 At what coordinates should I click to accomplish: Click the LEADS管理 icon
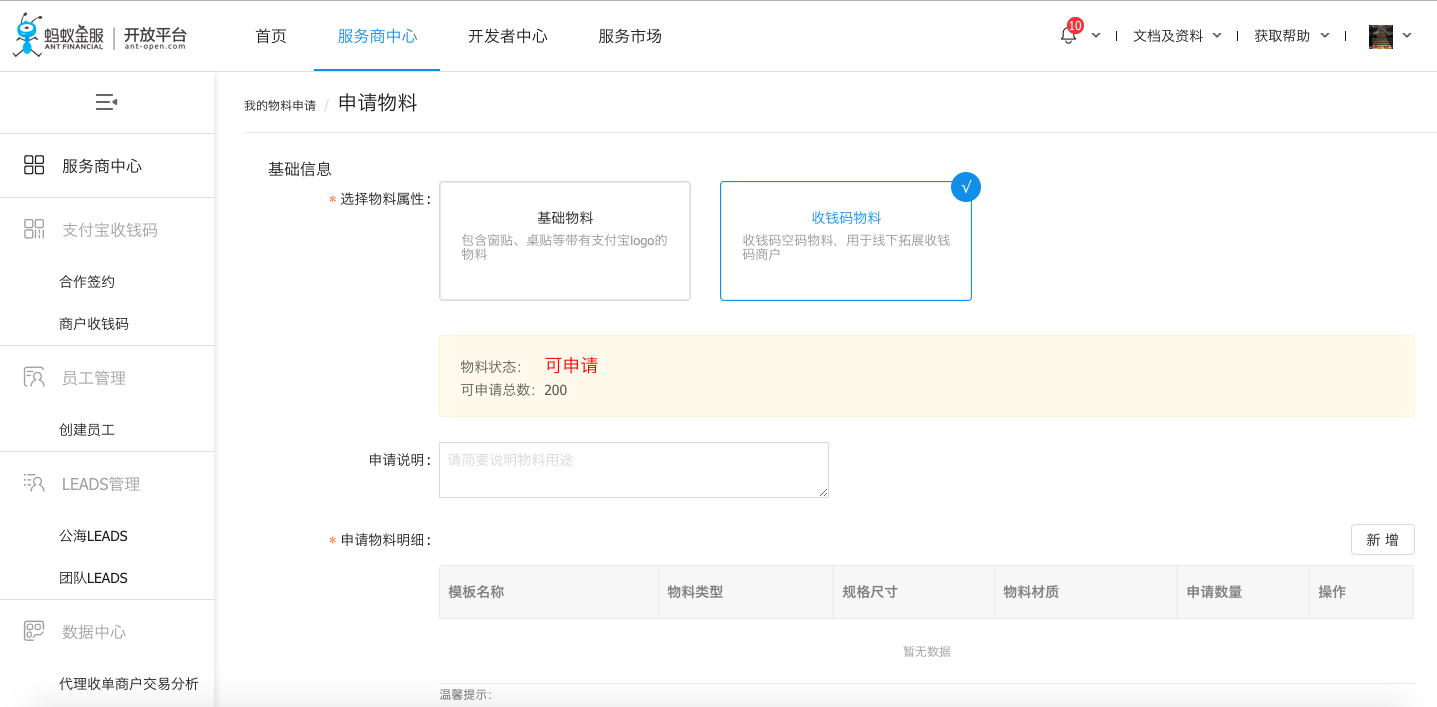pos(34,484)
